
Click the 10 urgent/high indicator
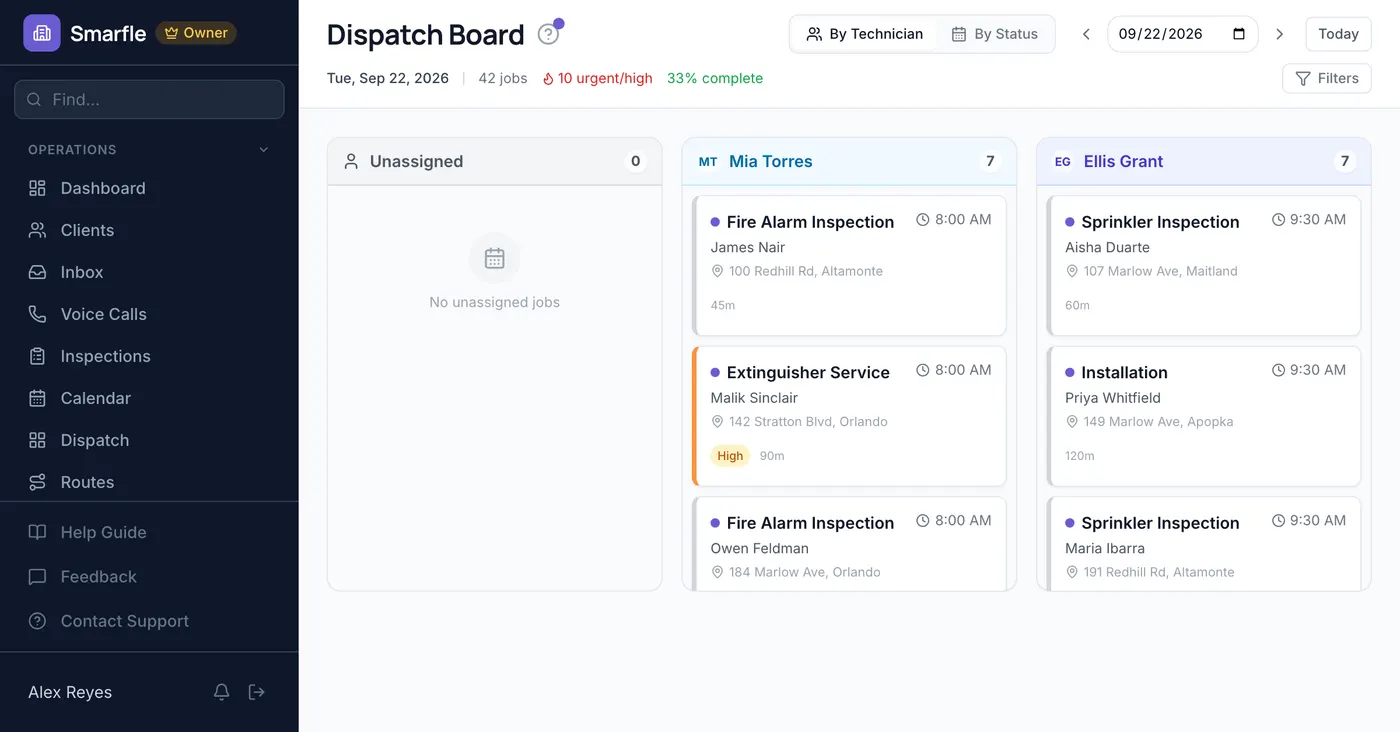(597, 78)
